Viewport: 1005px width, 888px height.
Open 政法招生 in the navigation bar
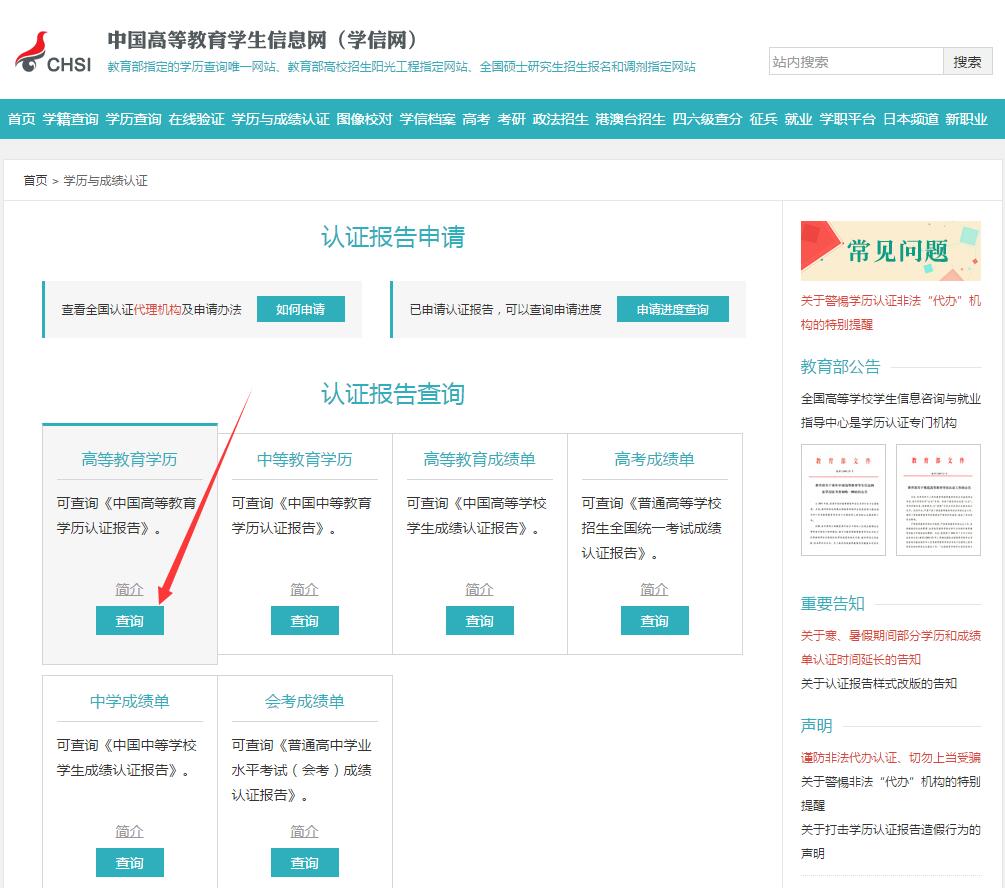[560, 119]
